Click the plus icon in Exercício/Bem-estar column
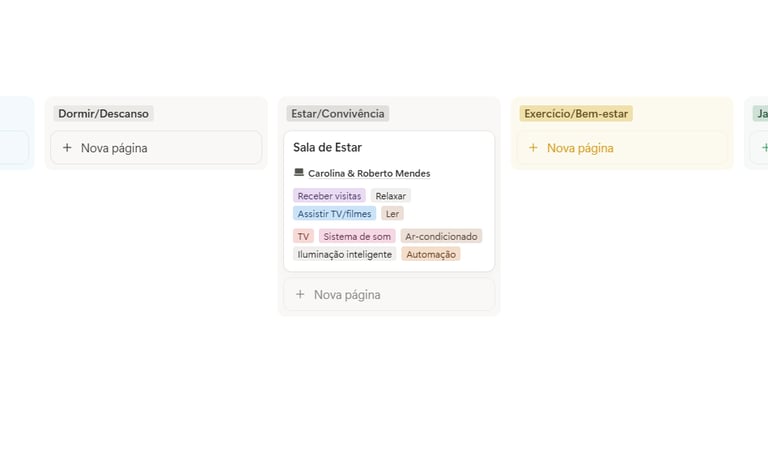 533,148
